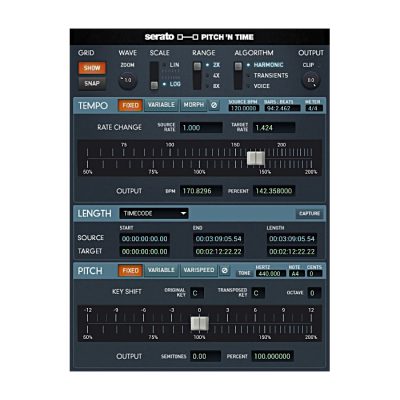Click the pitch bypass icon
The image size is (400, 400).
tap(225, 270)
